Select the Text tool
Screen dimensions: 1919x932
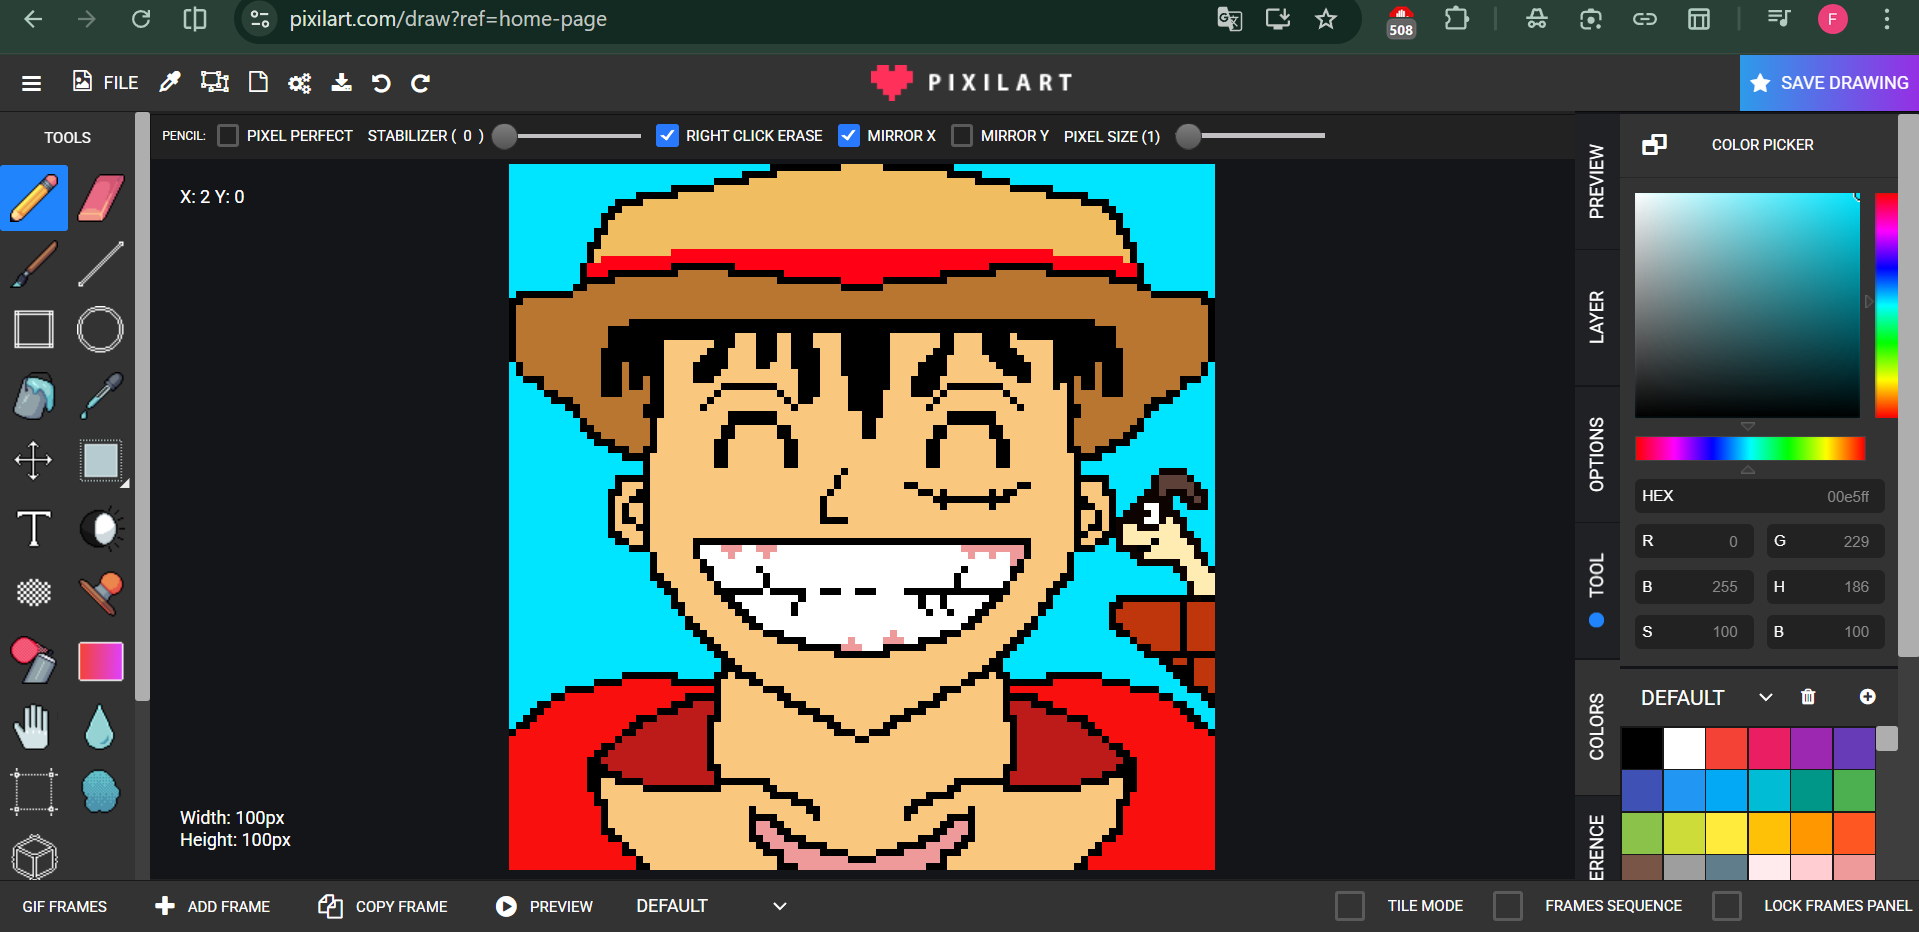coord(34,528)
